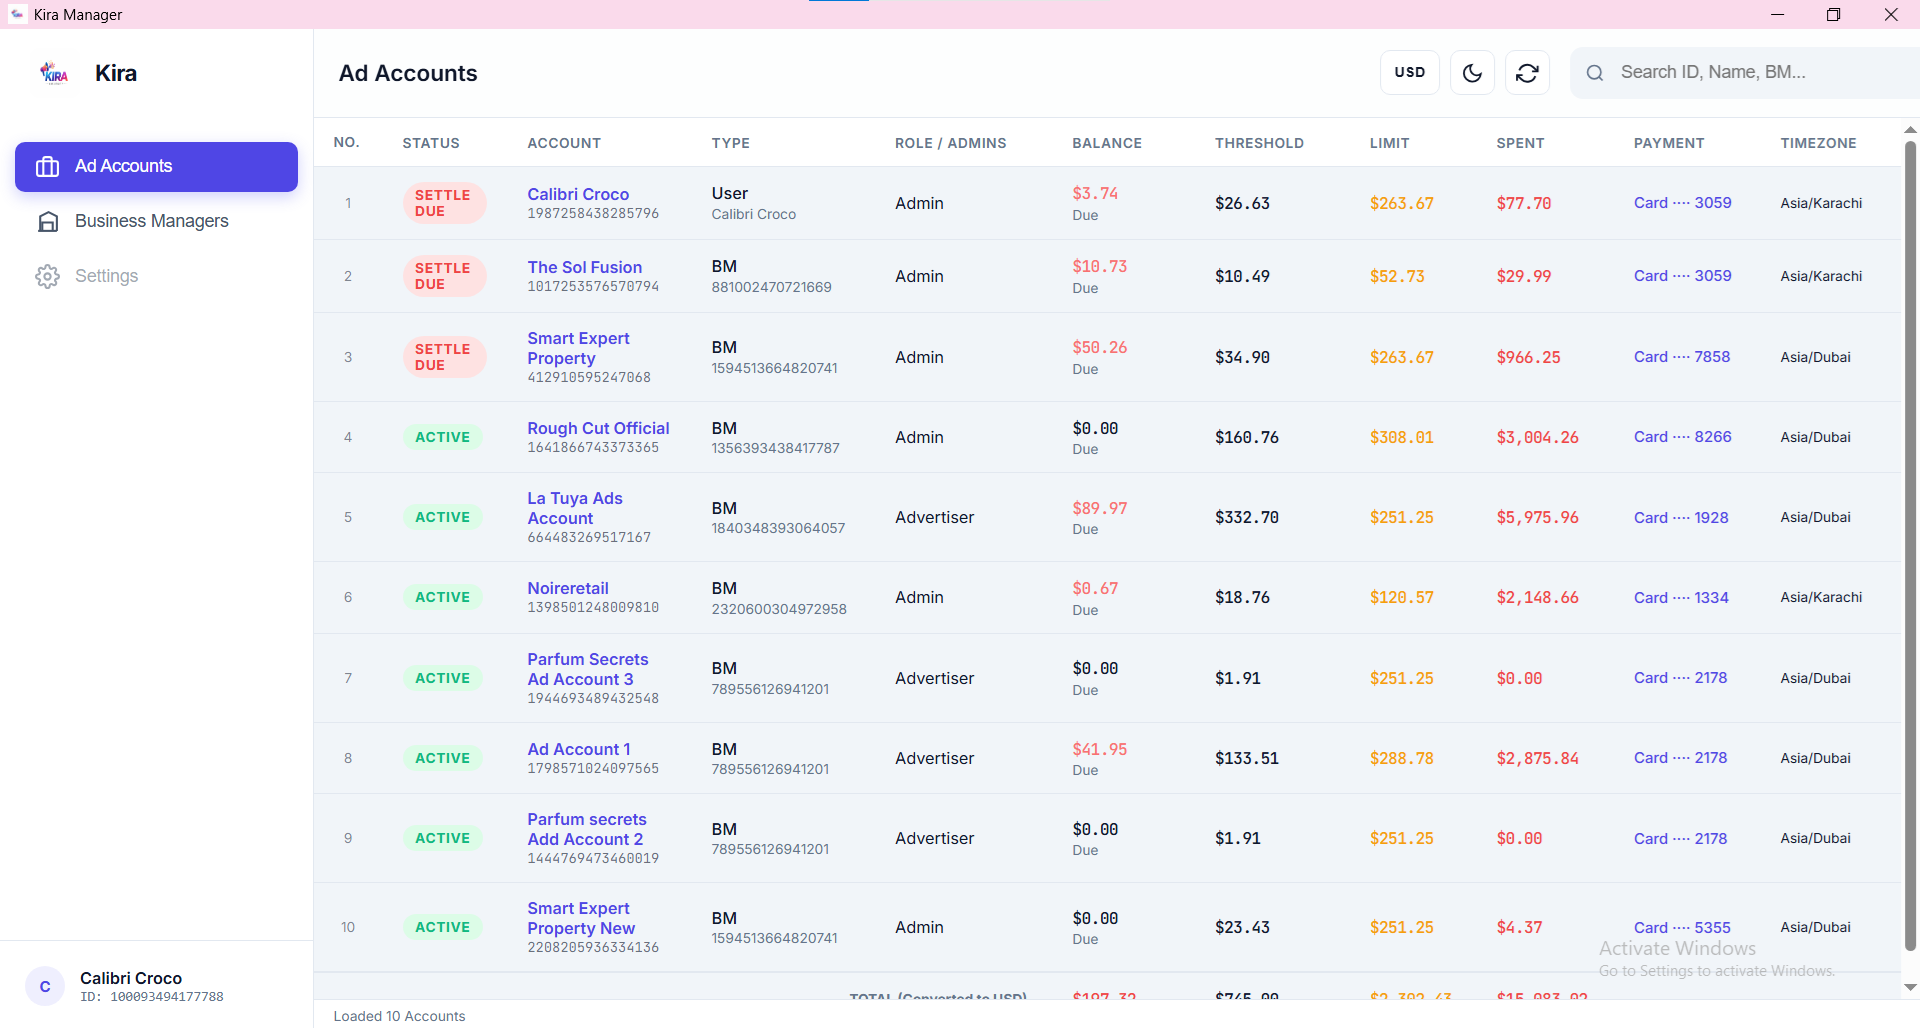Open The Sol Fusion account link
The width and height of the screenshot is (1920, 1028).
coord(585,268)
